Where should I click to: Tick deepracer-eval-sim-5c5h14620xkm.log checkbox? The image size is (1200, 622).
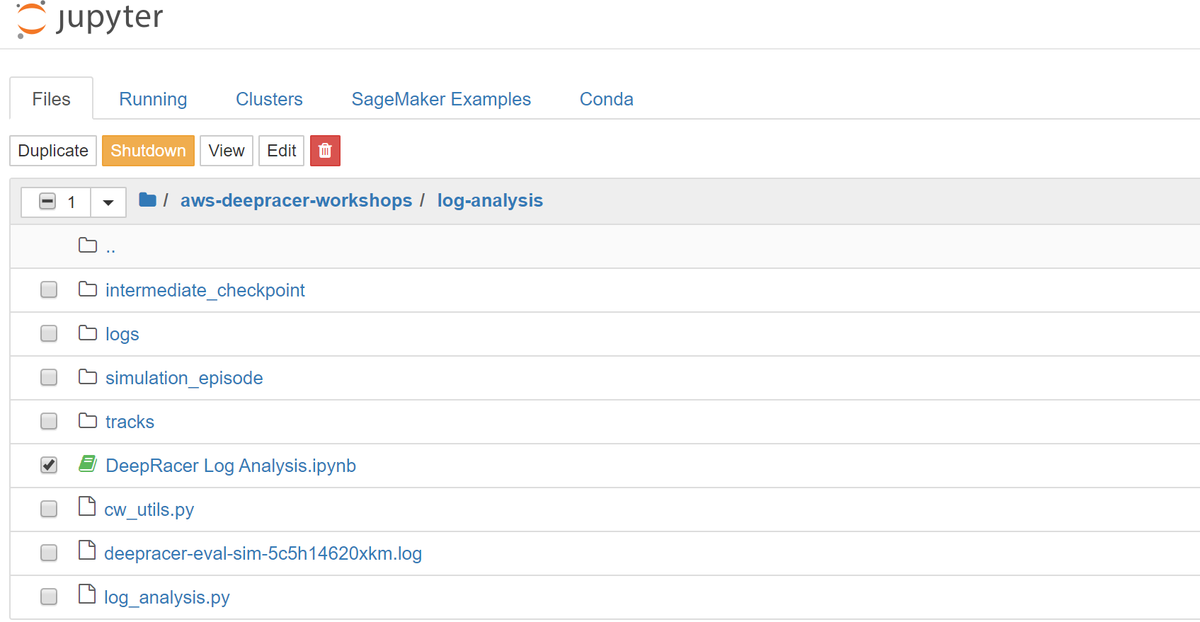pos(48,553)
